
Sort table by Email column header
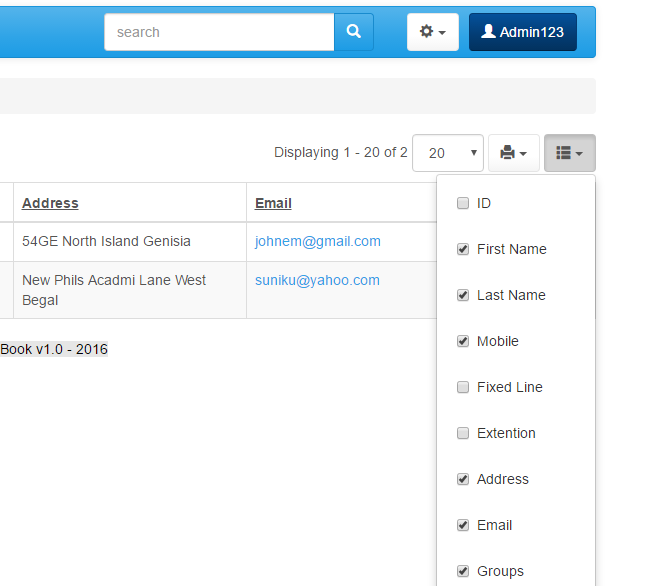click(x=273, y=203)
